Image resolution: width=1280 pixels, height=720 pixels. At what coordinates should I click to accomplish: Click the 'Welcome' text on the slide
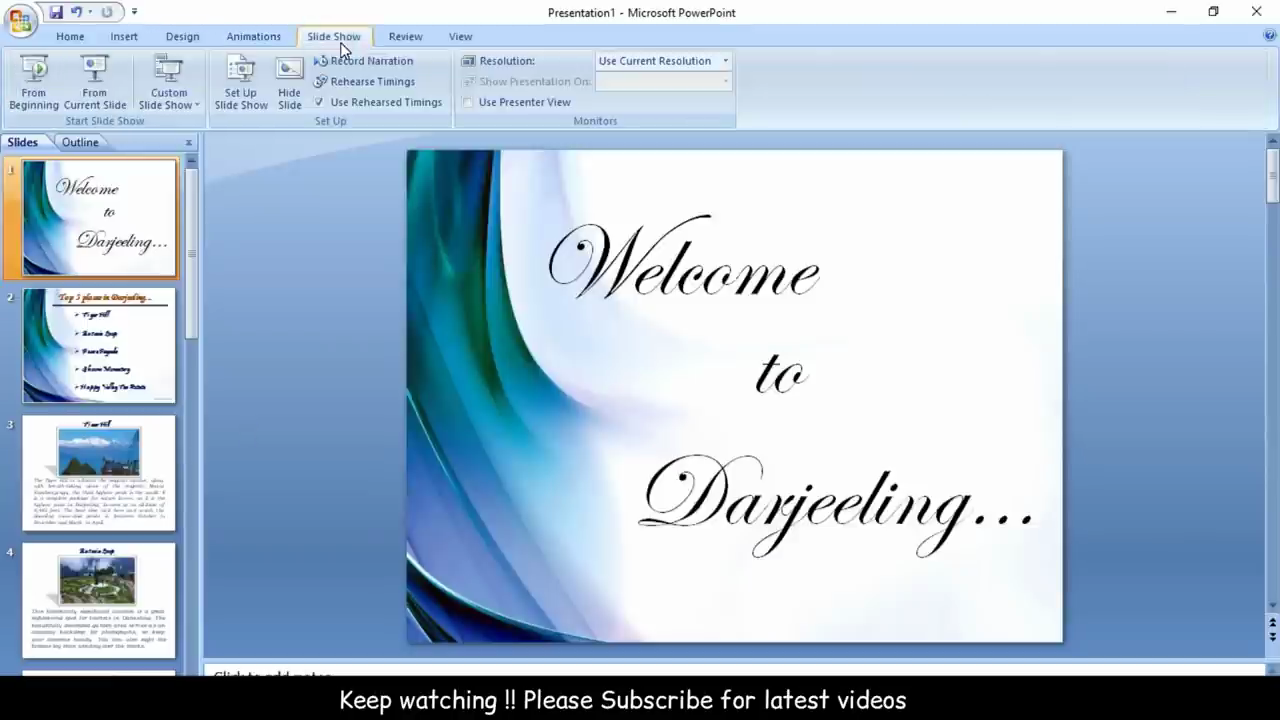tap(684, 258)
